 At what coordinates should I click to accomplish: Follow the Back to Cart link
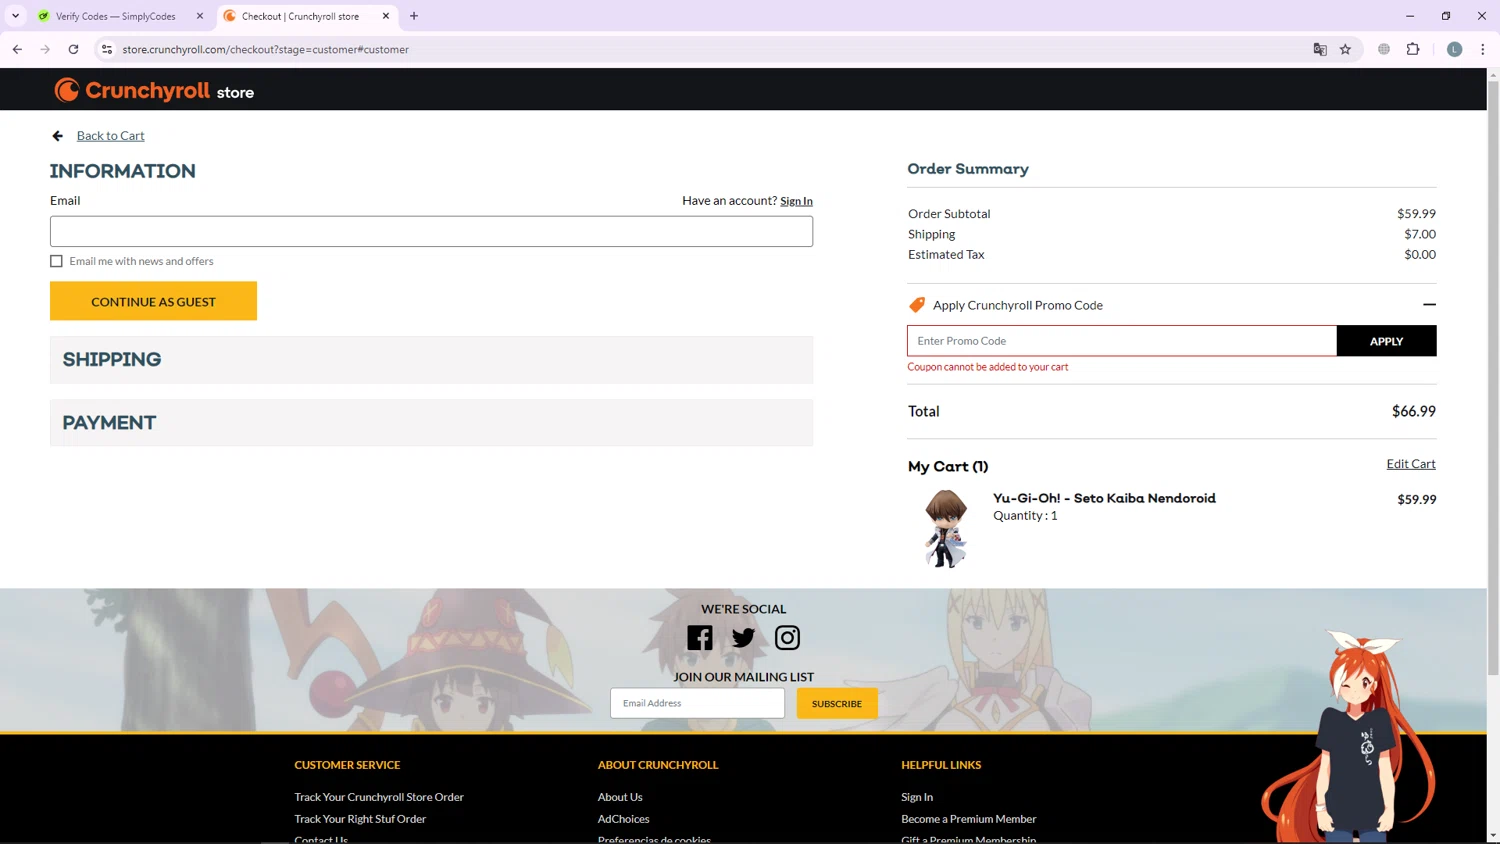111,136
